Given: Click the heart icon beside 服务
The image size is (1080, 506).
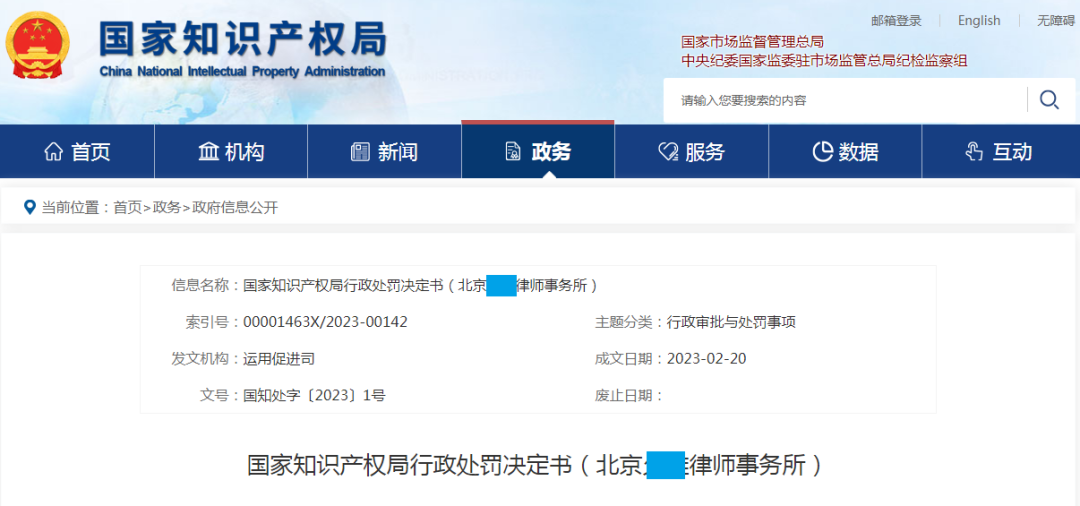Looking at the screenshot, I should point(668,151).
